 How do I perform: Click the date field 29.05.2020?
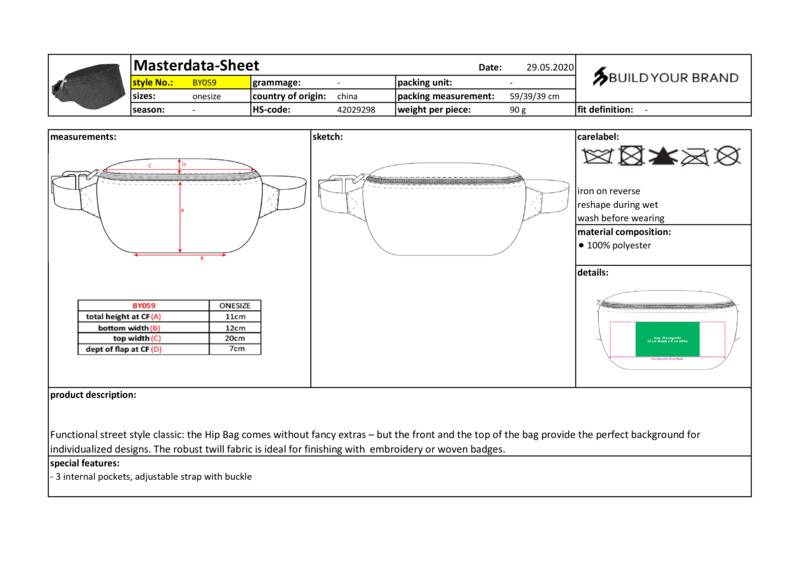point(549,67)
